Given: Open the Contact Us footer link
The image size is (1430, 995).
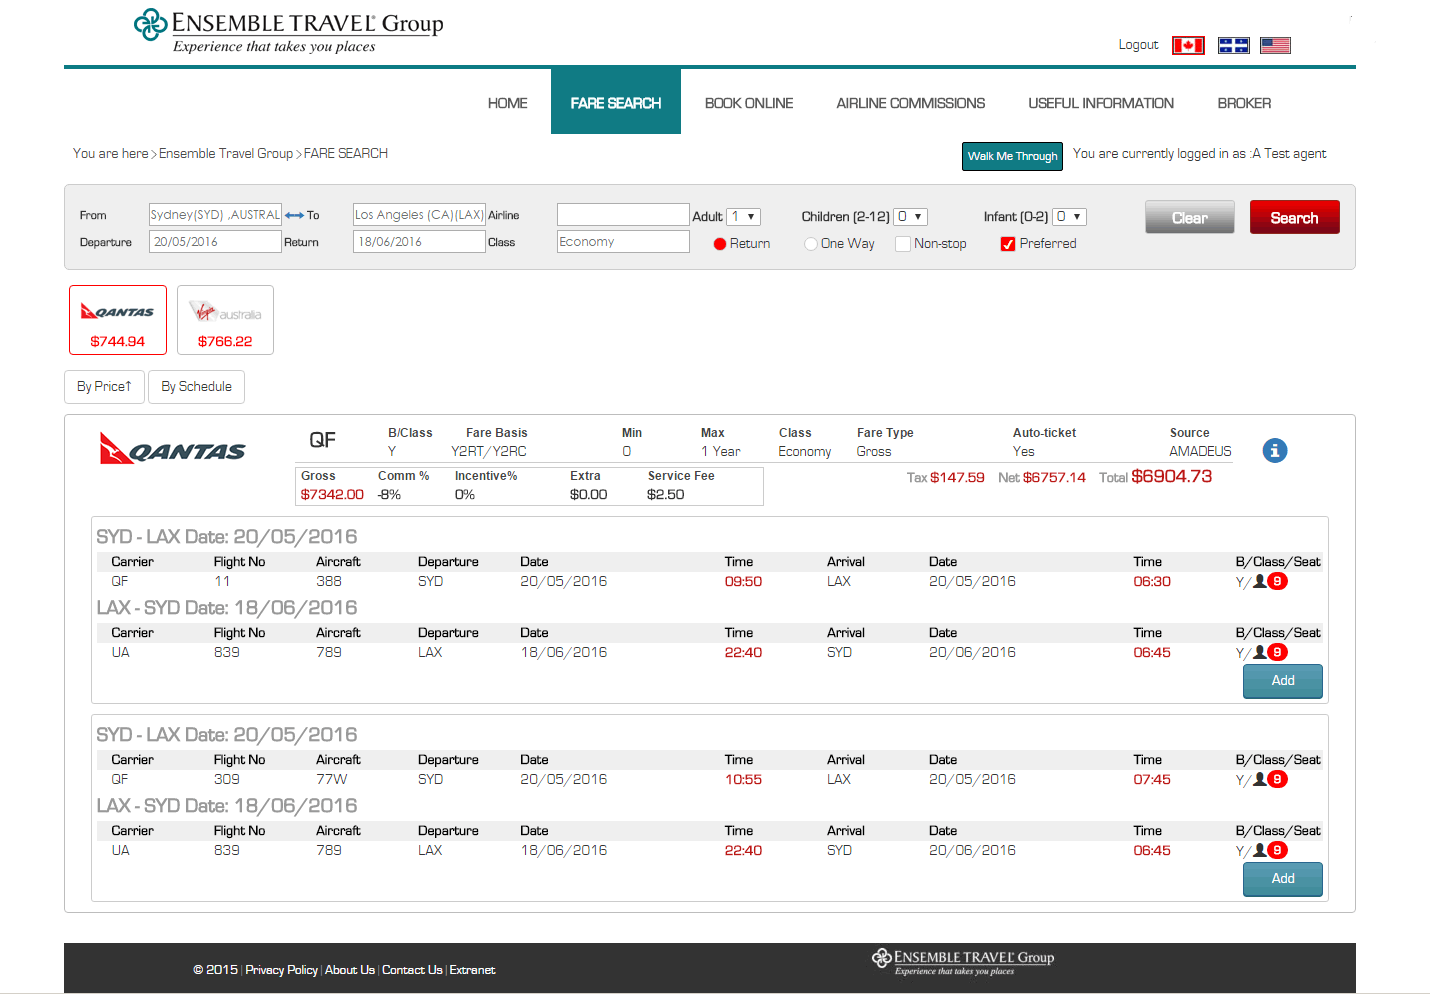Looking at the screenshot, I should click(412, 970).
